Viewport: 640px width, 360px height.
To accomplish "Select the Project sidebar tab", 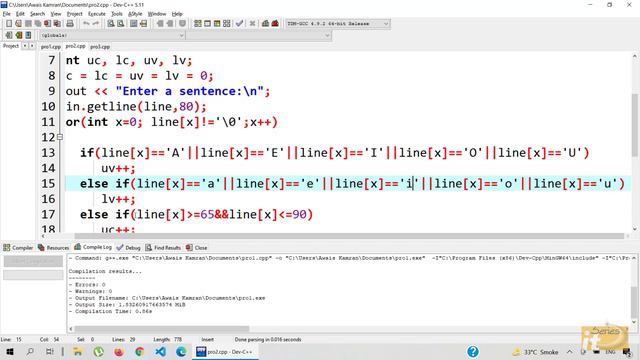I will coord(11,46).
